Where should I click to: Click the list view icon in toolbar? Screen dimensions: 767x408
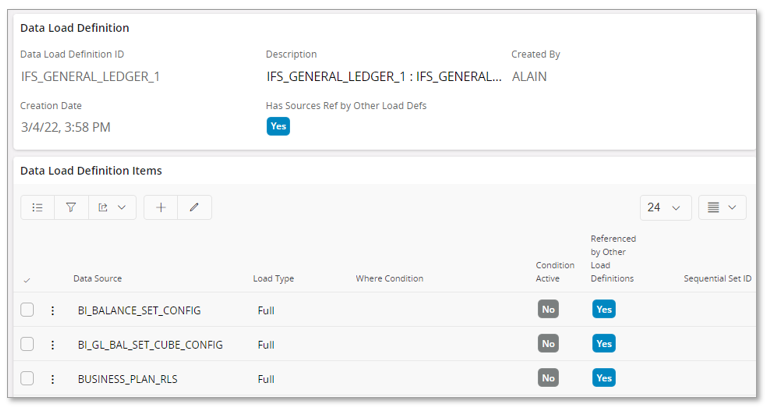[38, 207]
